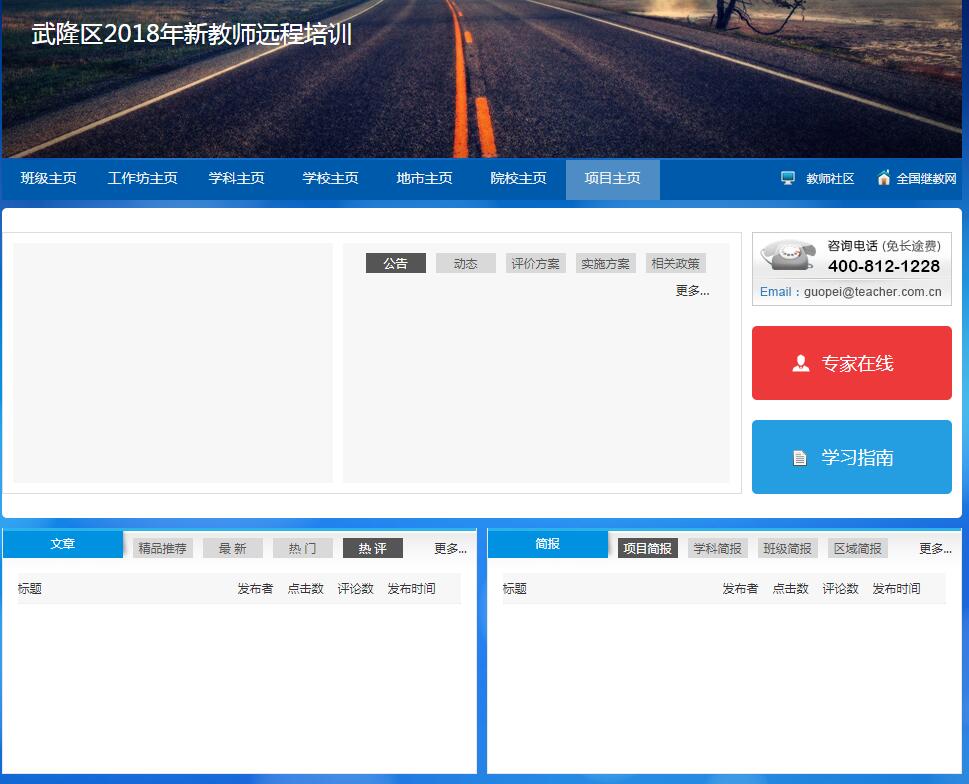The height and width of the screenshot is (784, 969).
Task: Select the 文章 section header tab
Action: coord(62,544)
